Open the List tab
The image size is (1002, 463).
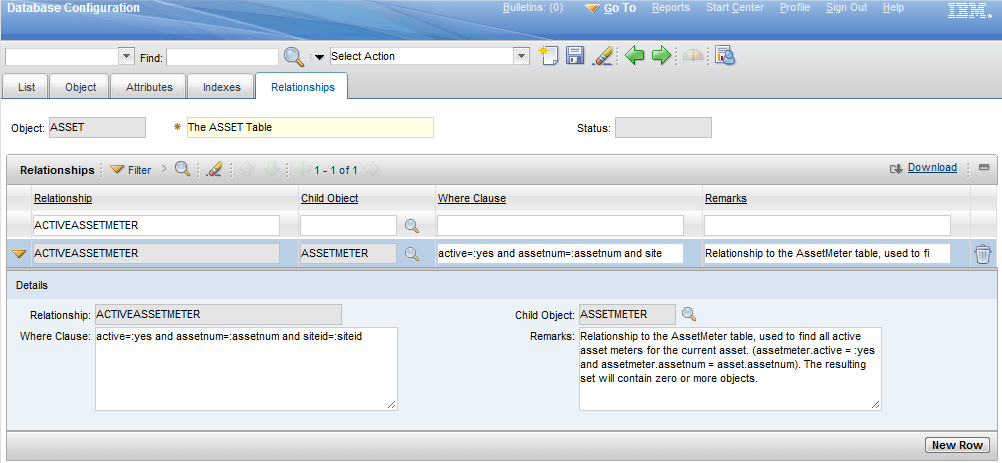click(26, 87)
